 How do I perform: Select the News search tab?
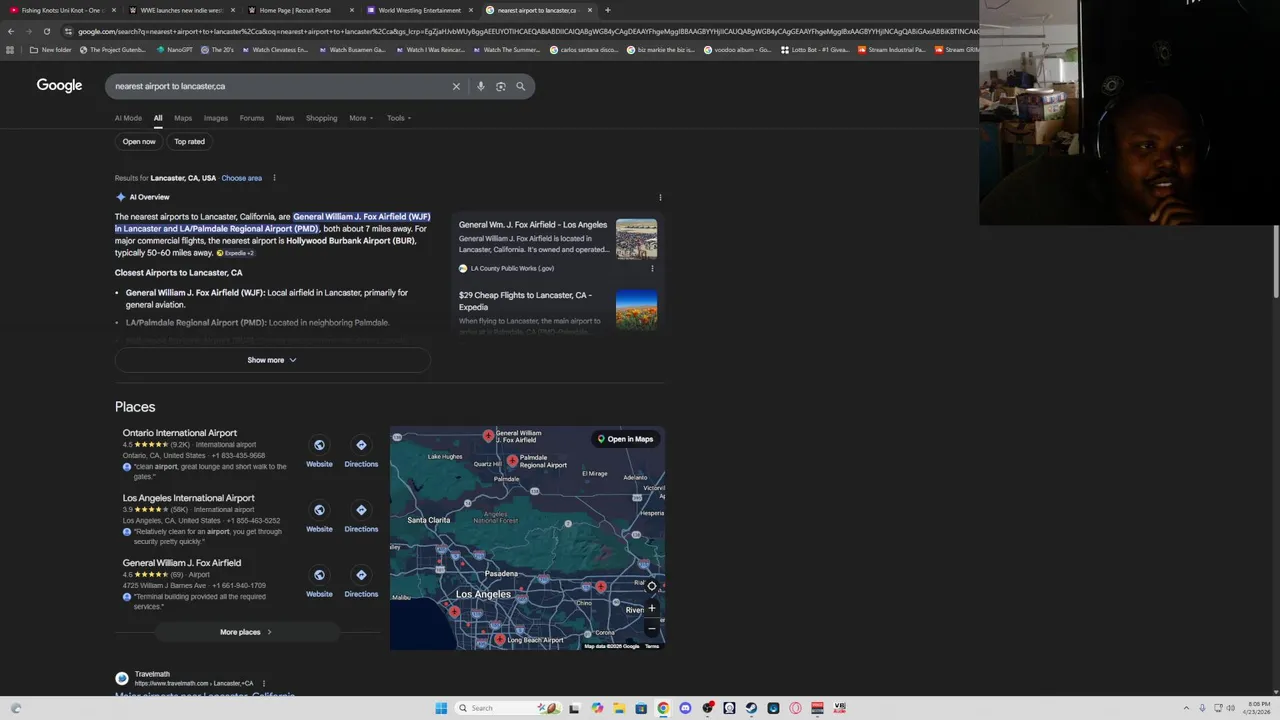(x=285, y=118)
